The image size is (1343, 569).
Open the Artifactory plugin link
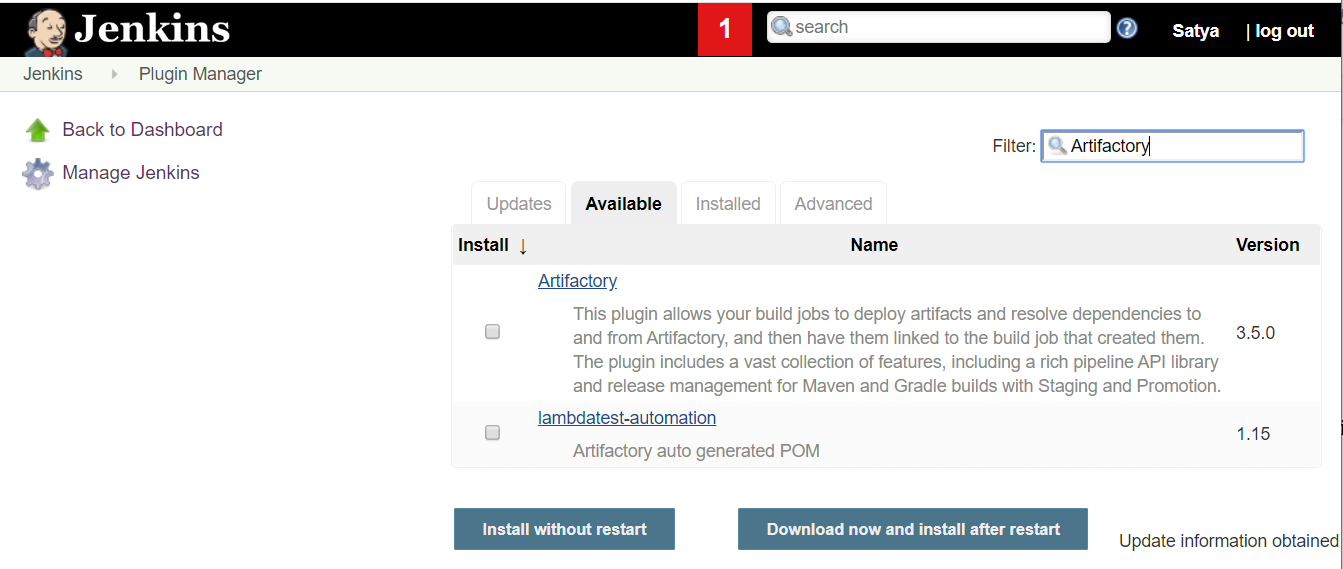(x=577, y=281)
